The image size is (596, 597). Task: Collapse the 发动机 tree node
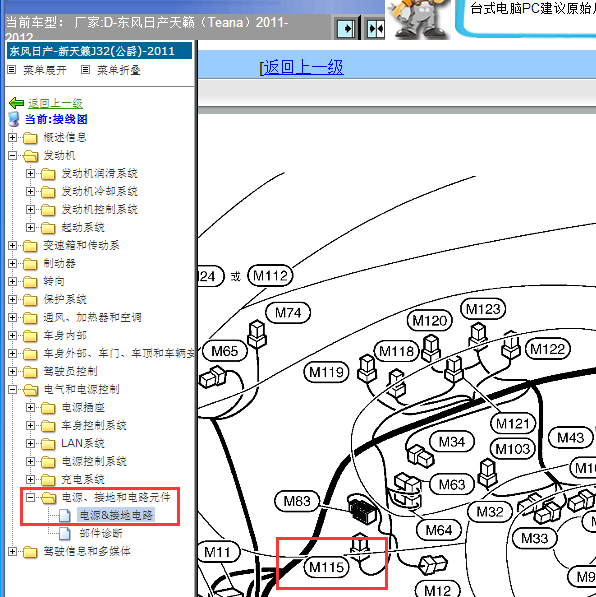tap(12, 155)
